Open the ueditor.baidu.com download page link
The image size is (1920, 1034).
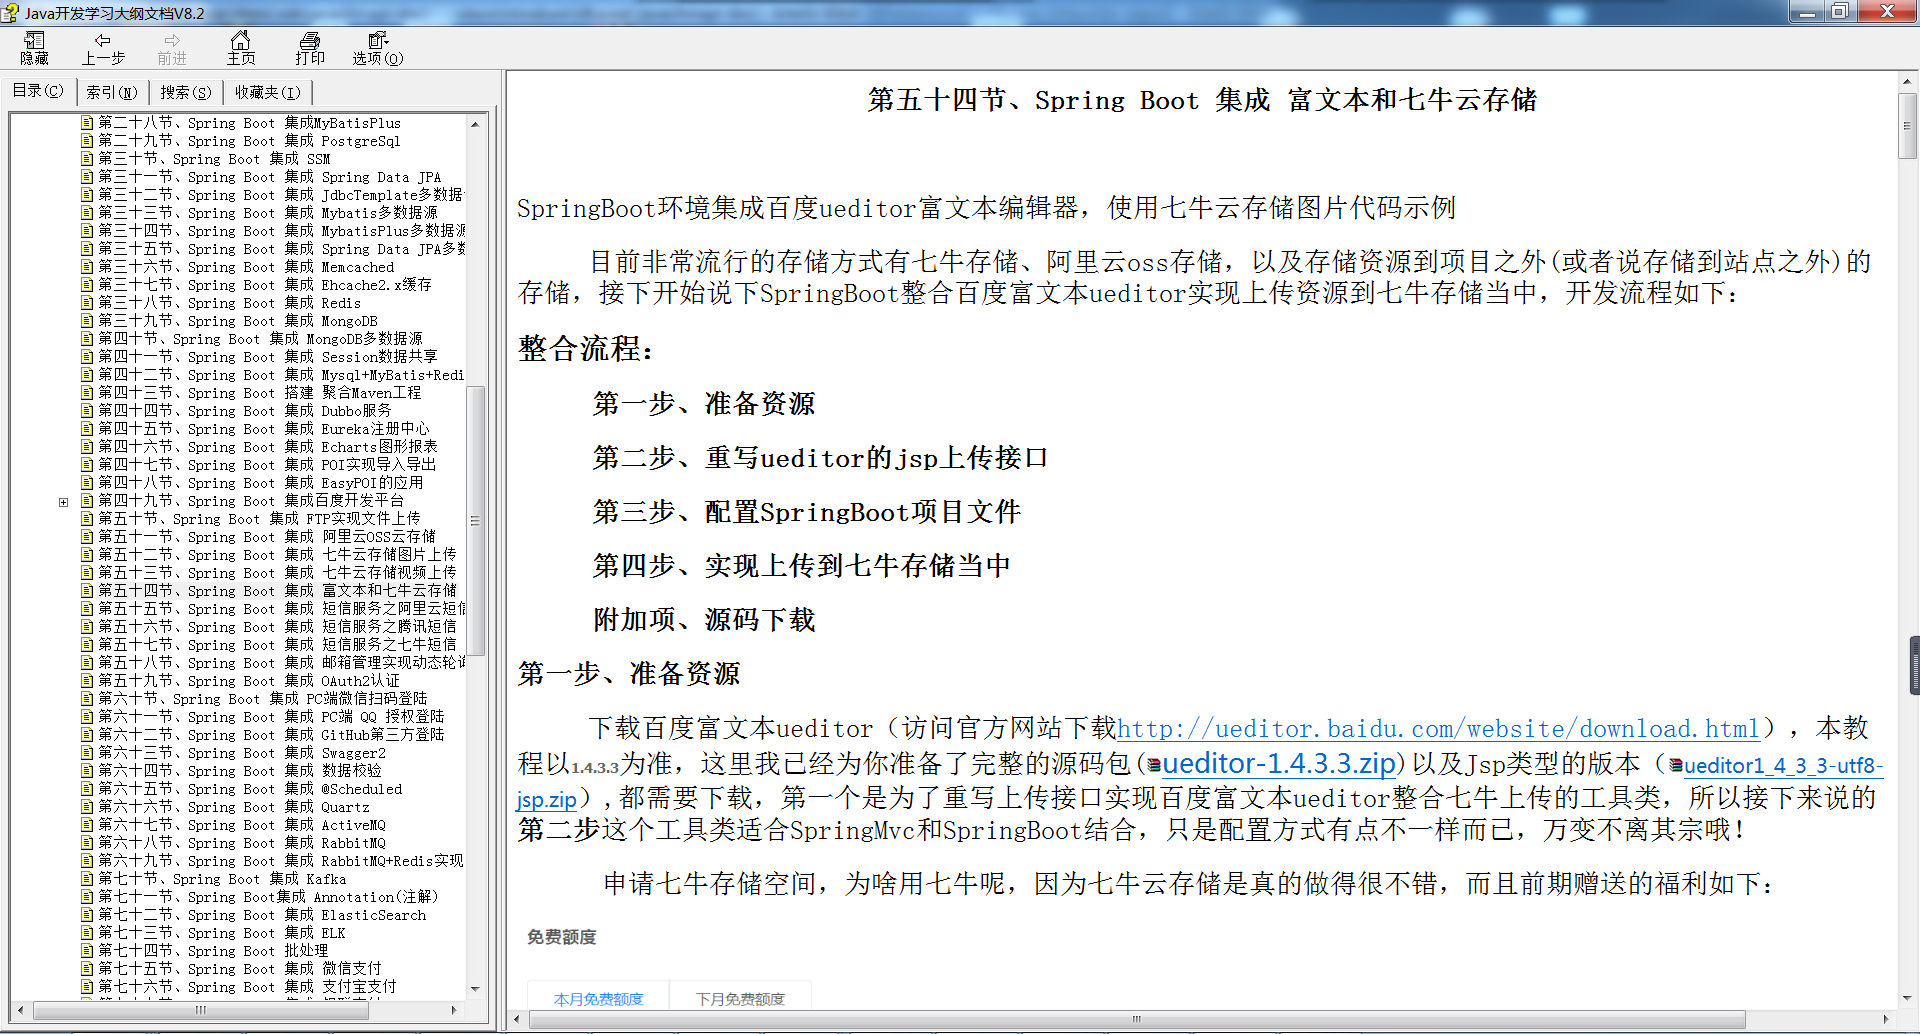click(1438, 728)
